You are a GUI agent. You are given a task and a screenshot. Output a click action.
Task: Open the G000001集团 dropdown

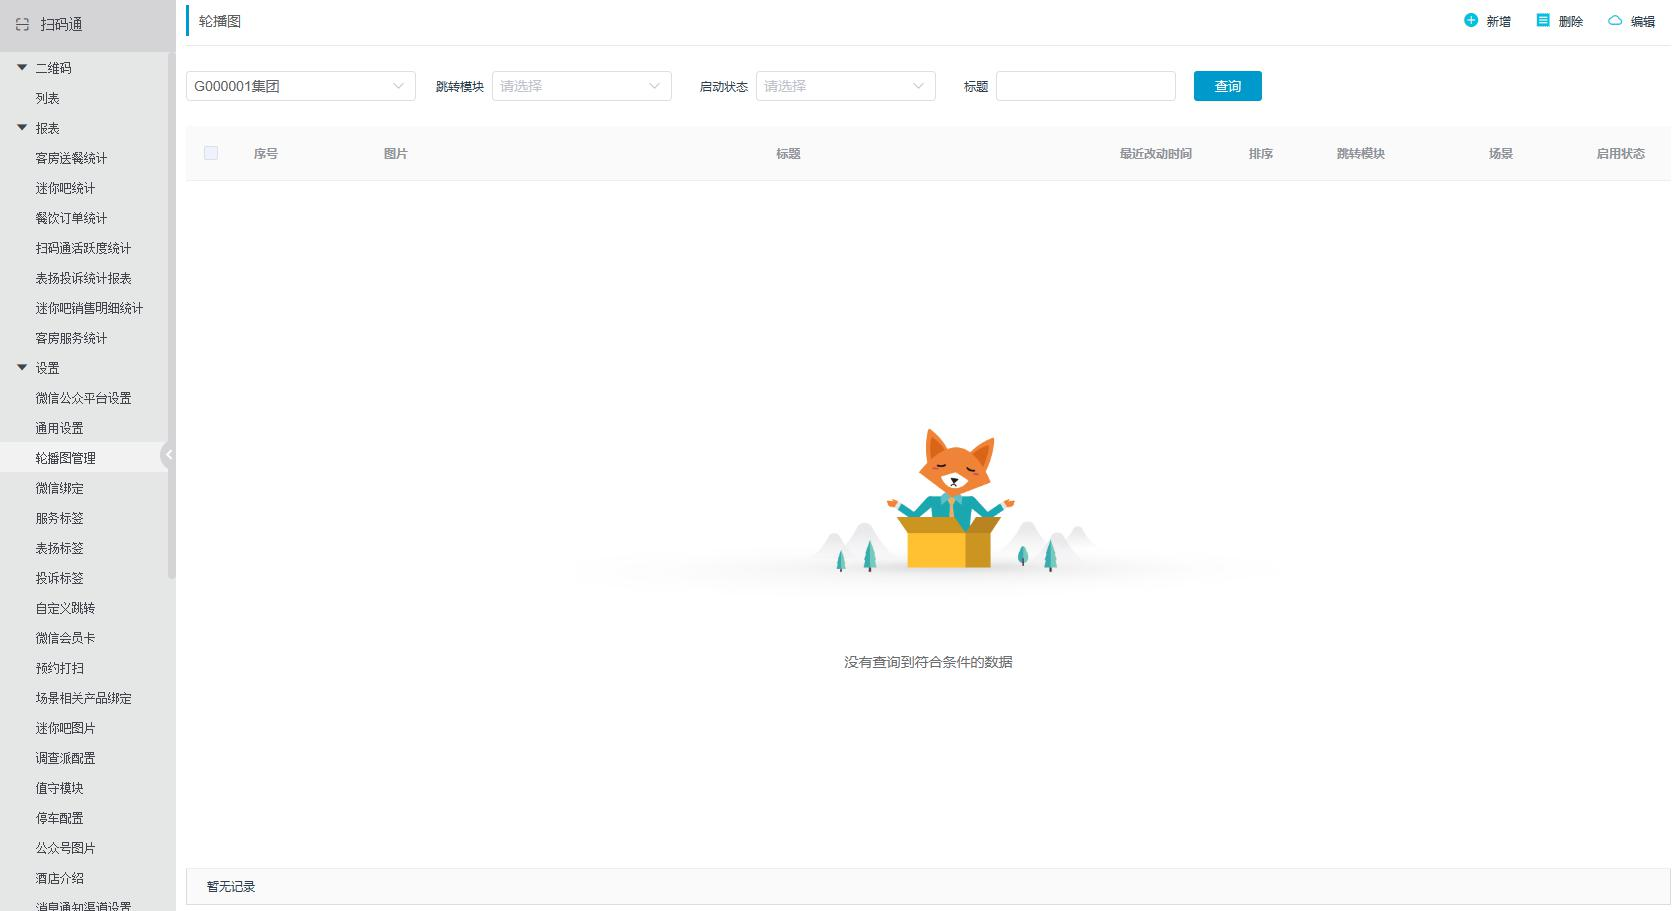point(300,86)
